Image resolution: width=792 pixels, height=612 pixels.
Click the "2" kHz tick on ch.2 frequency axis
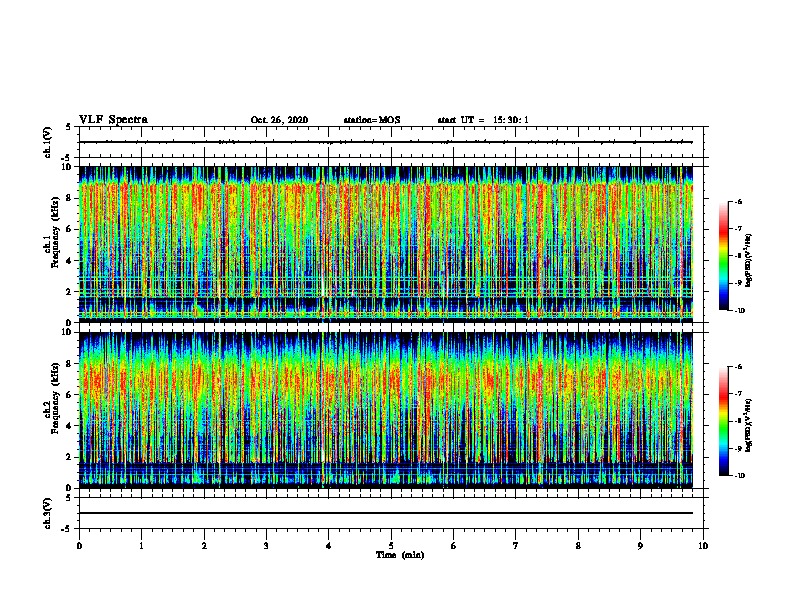tap(69, 457)
